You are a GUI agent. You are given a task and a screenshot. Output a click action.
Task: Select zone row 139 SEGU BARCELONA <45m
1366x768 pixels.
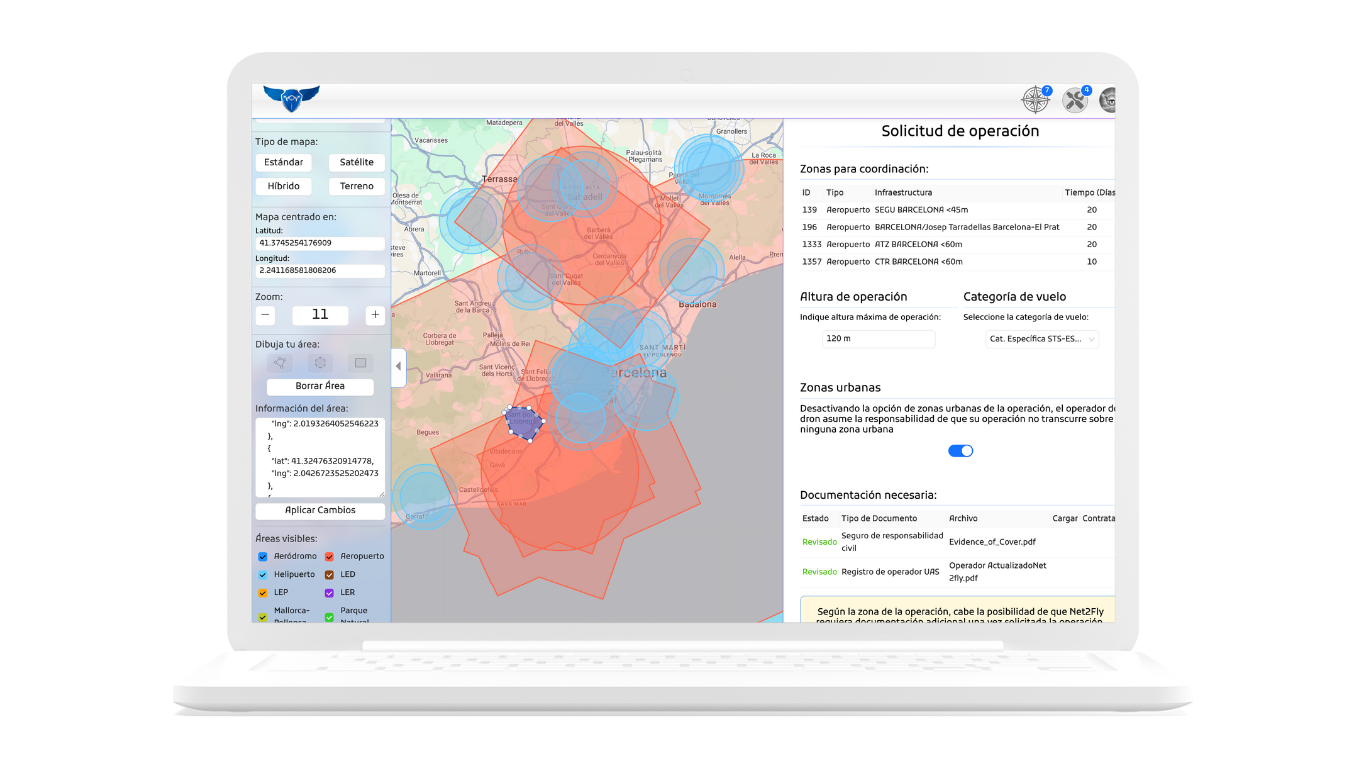pyautogui.click(x=957, y=210)
